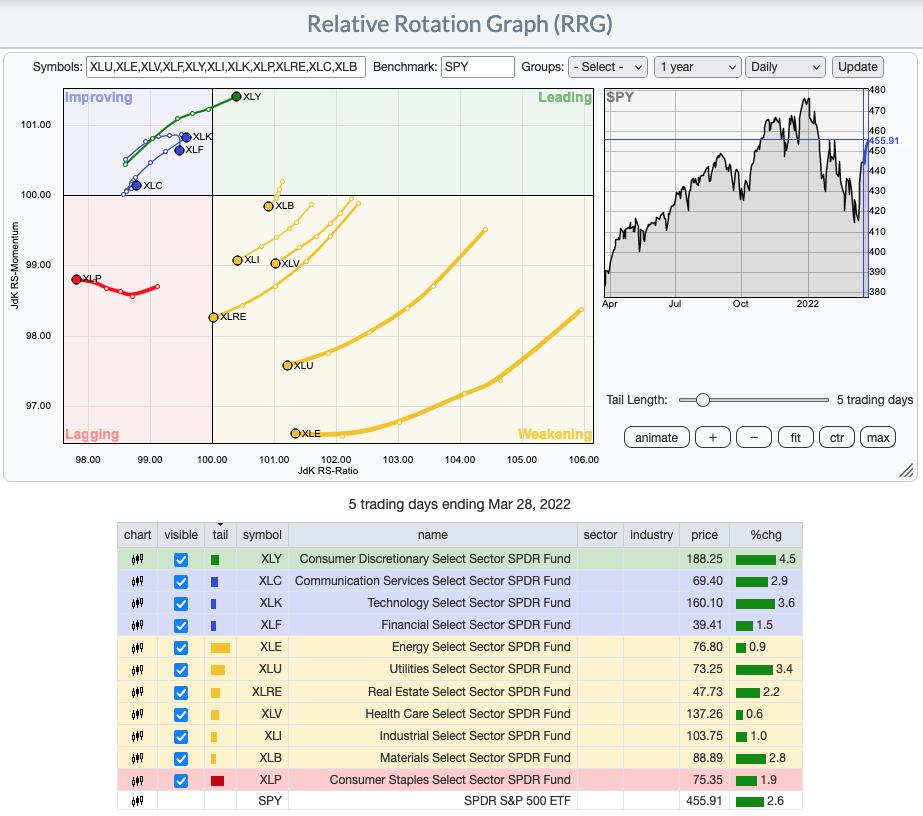Open chart icon for XLC row

[137, 581]
